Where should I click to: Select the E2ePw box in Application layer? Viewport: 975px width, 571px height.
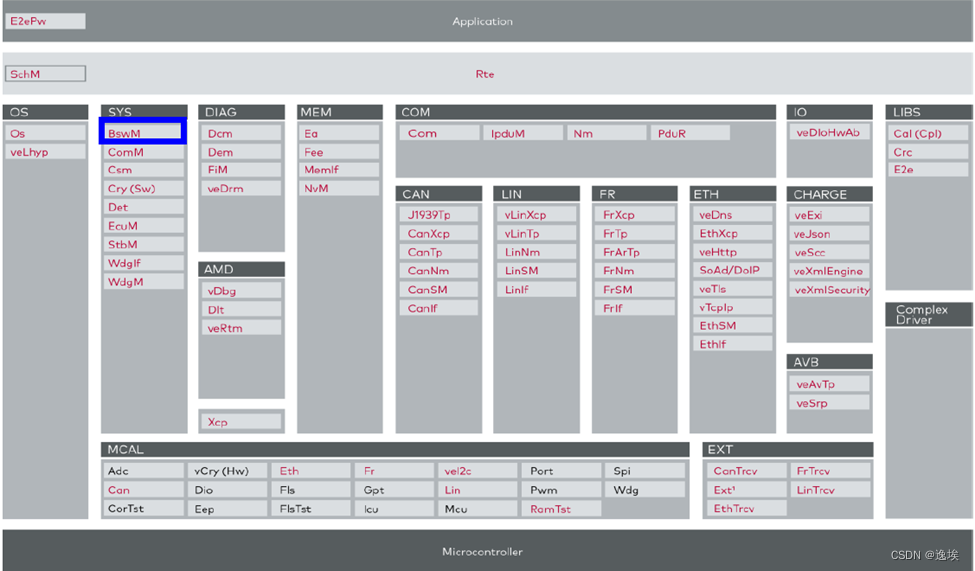[45, 21]
